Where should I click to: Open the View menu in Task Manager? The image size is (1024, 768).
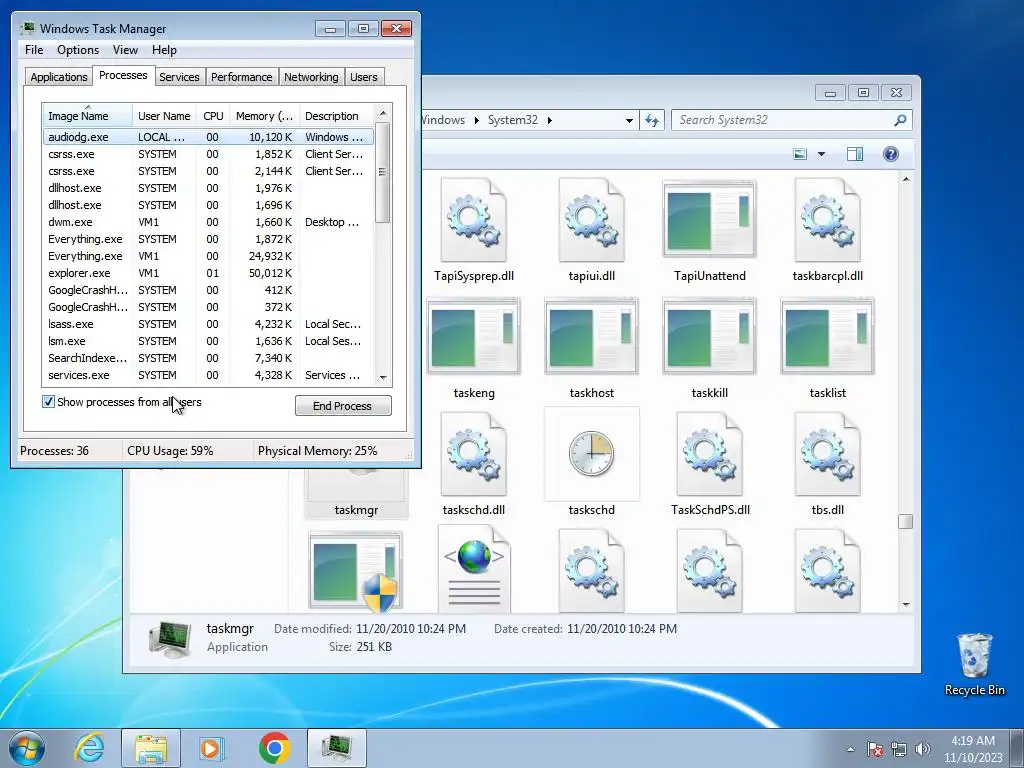pyautogui.click(x=125, y=50)
